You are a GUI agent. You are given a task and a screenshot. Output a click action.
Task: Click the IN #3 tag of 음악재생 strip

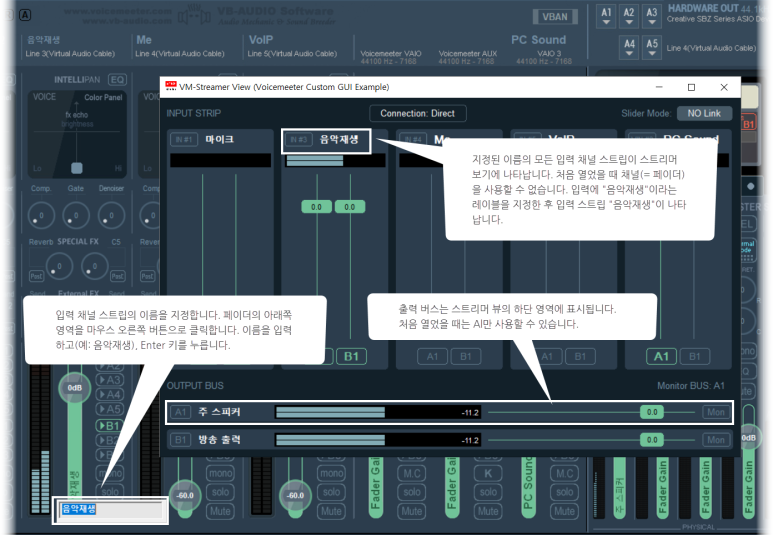(x=299, y=140)
